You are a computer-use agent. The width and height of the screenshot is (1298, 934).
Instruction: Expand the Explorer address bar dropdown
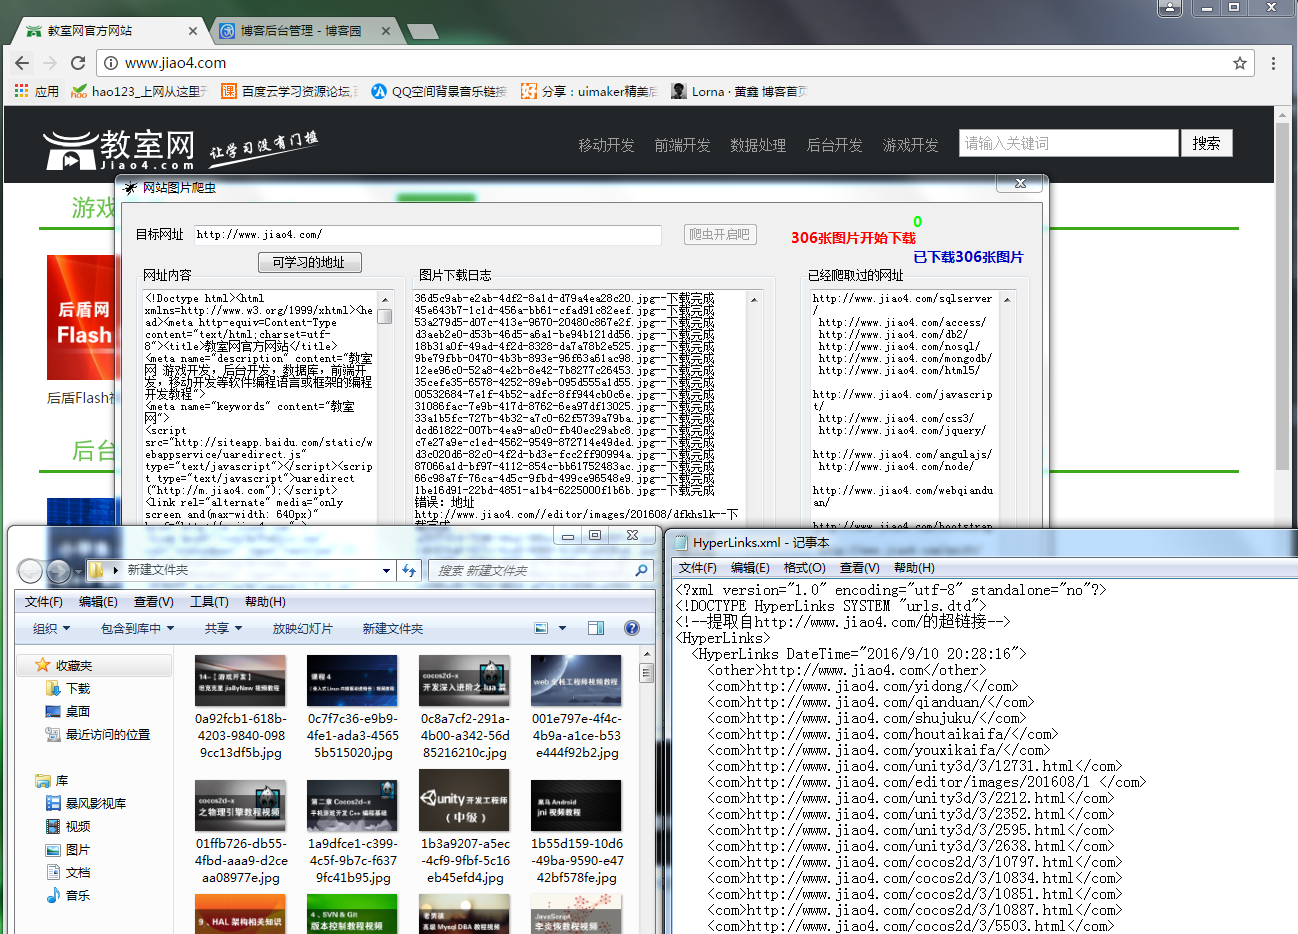[386, 570]
